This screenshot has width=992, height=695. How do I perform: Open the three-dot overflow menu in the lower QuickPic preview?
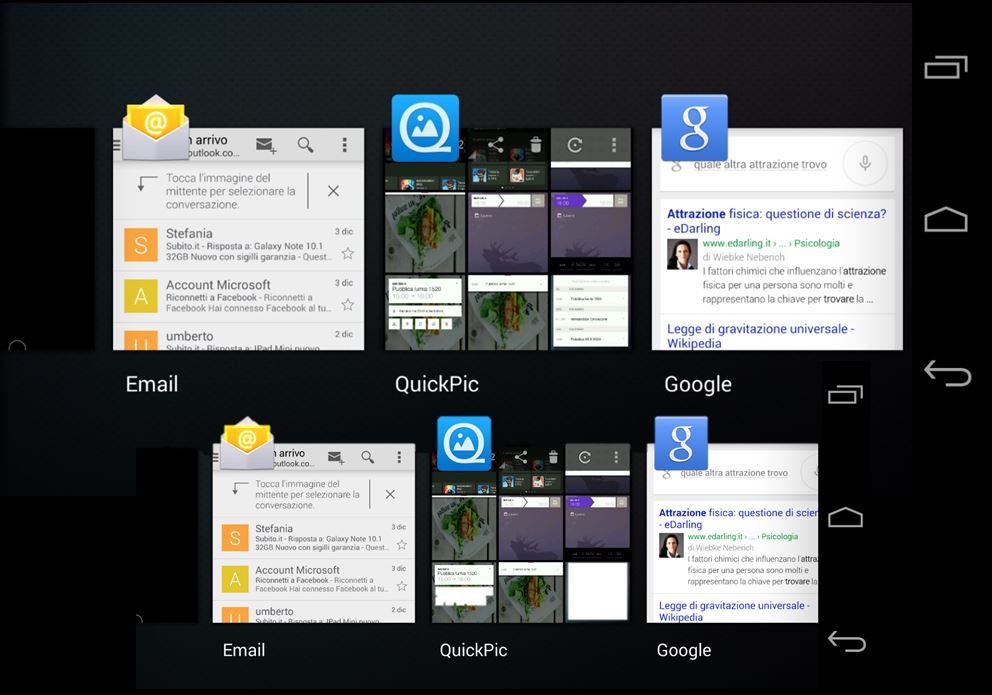tap(616, 457)
